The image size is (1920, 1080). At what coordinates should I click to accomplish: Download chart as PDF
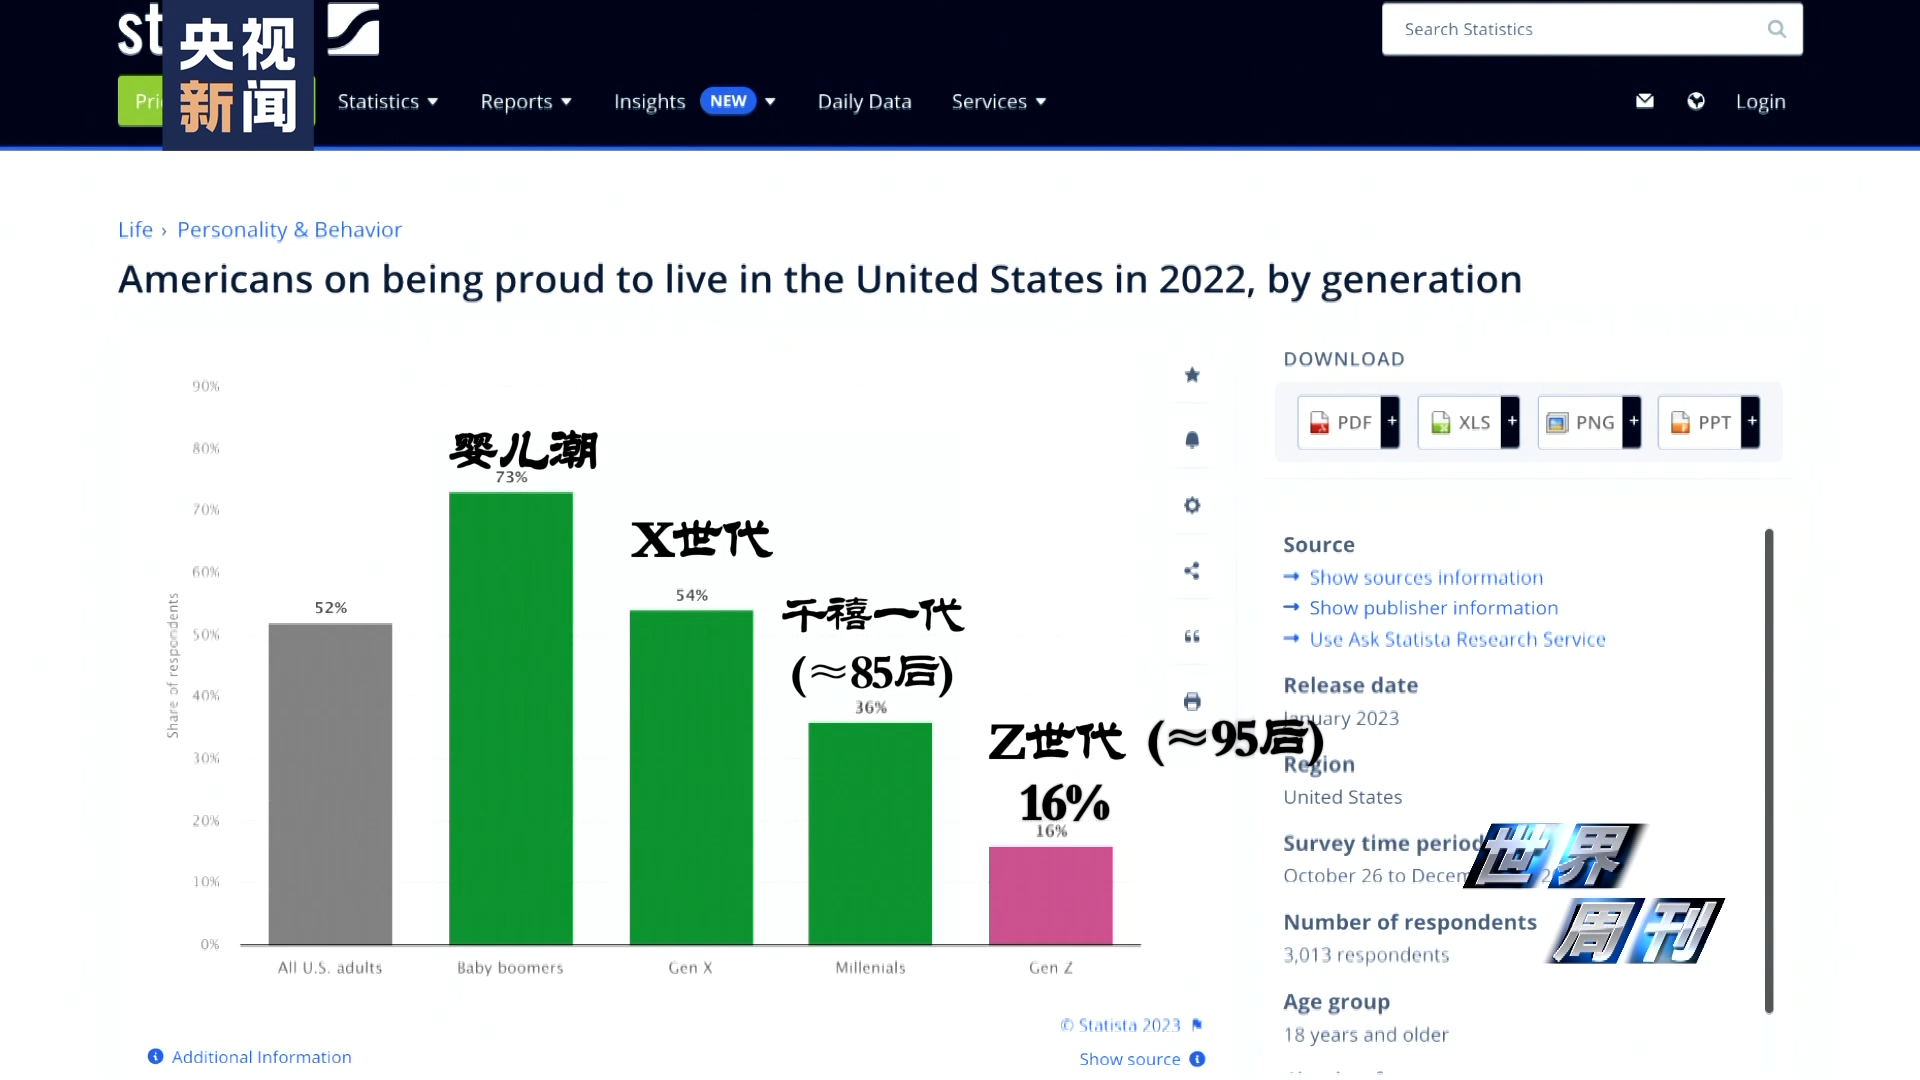1341,422
